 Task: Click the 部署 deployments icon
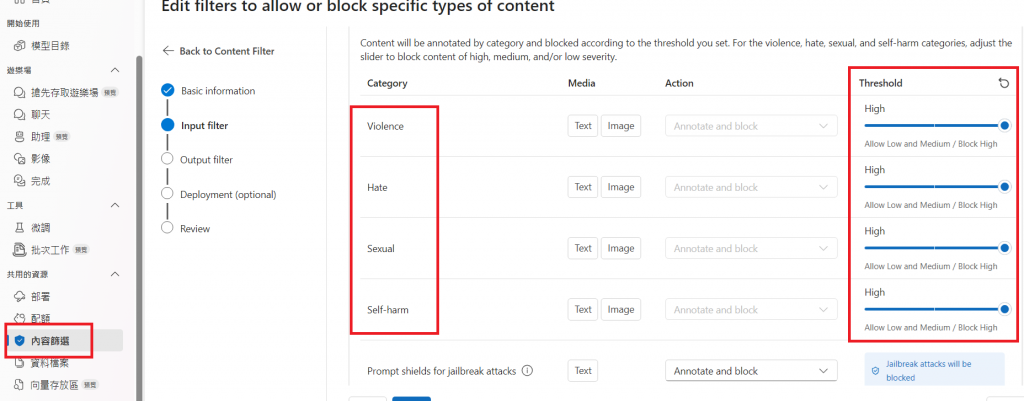19,295
